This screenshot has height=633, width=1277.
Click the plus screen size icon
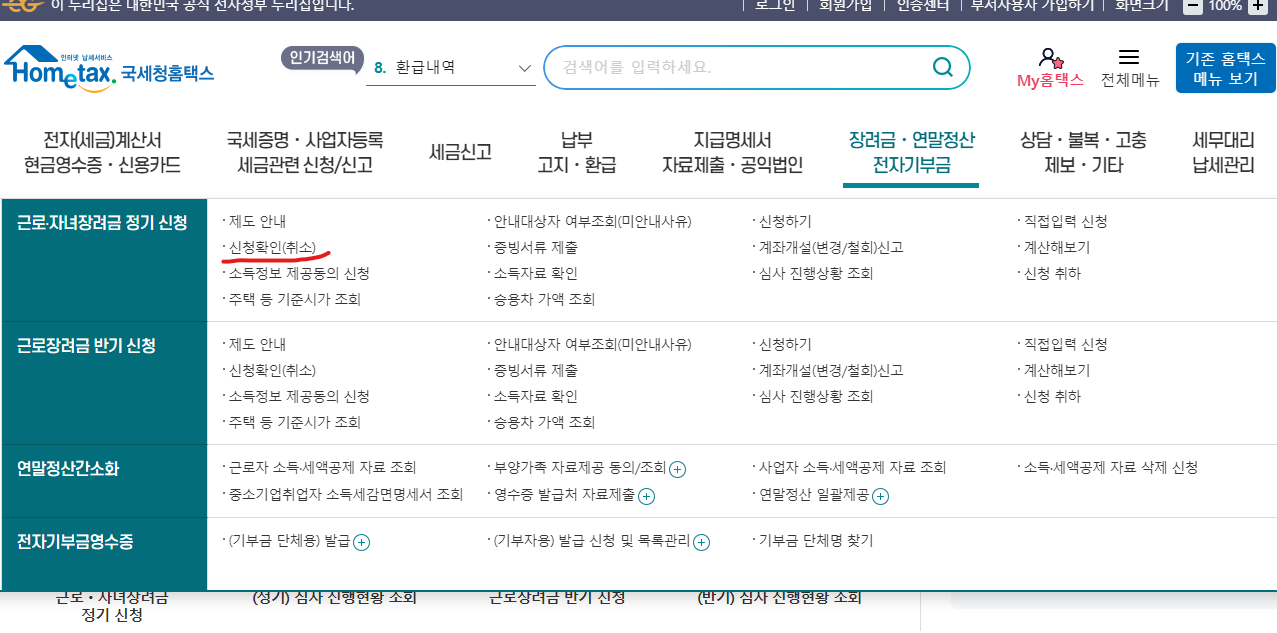point(1257,7)
